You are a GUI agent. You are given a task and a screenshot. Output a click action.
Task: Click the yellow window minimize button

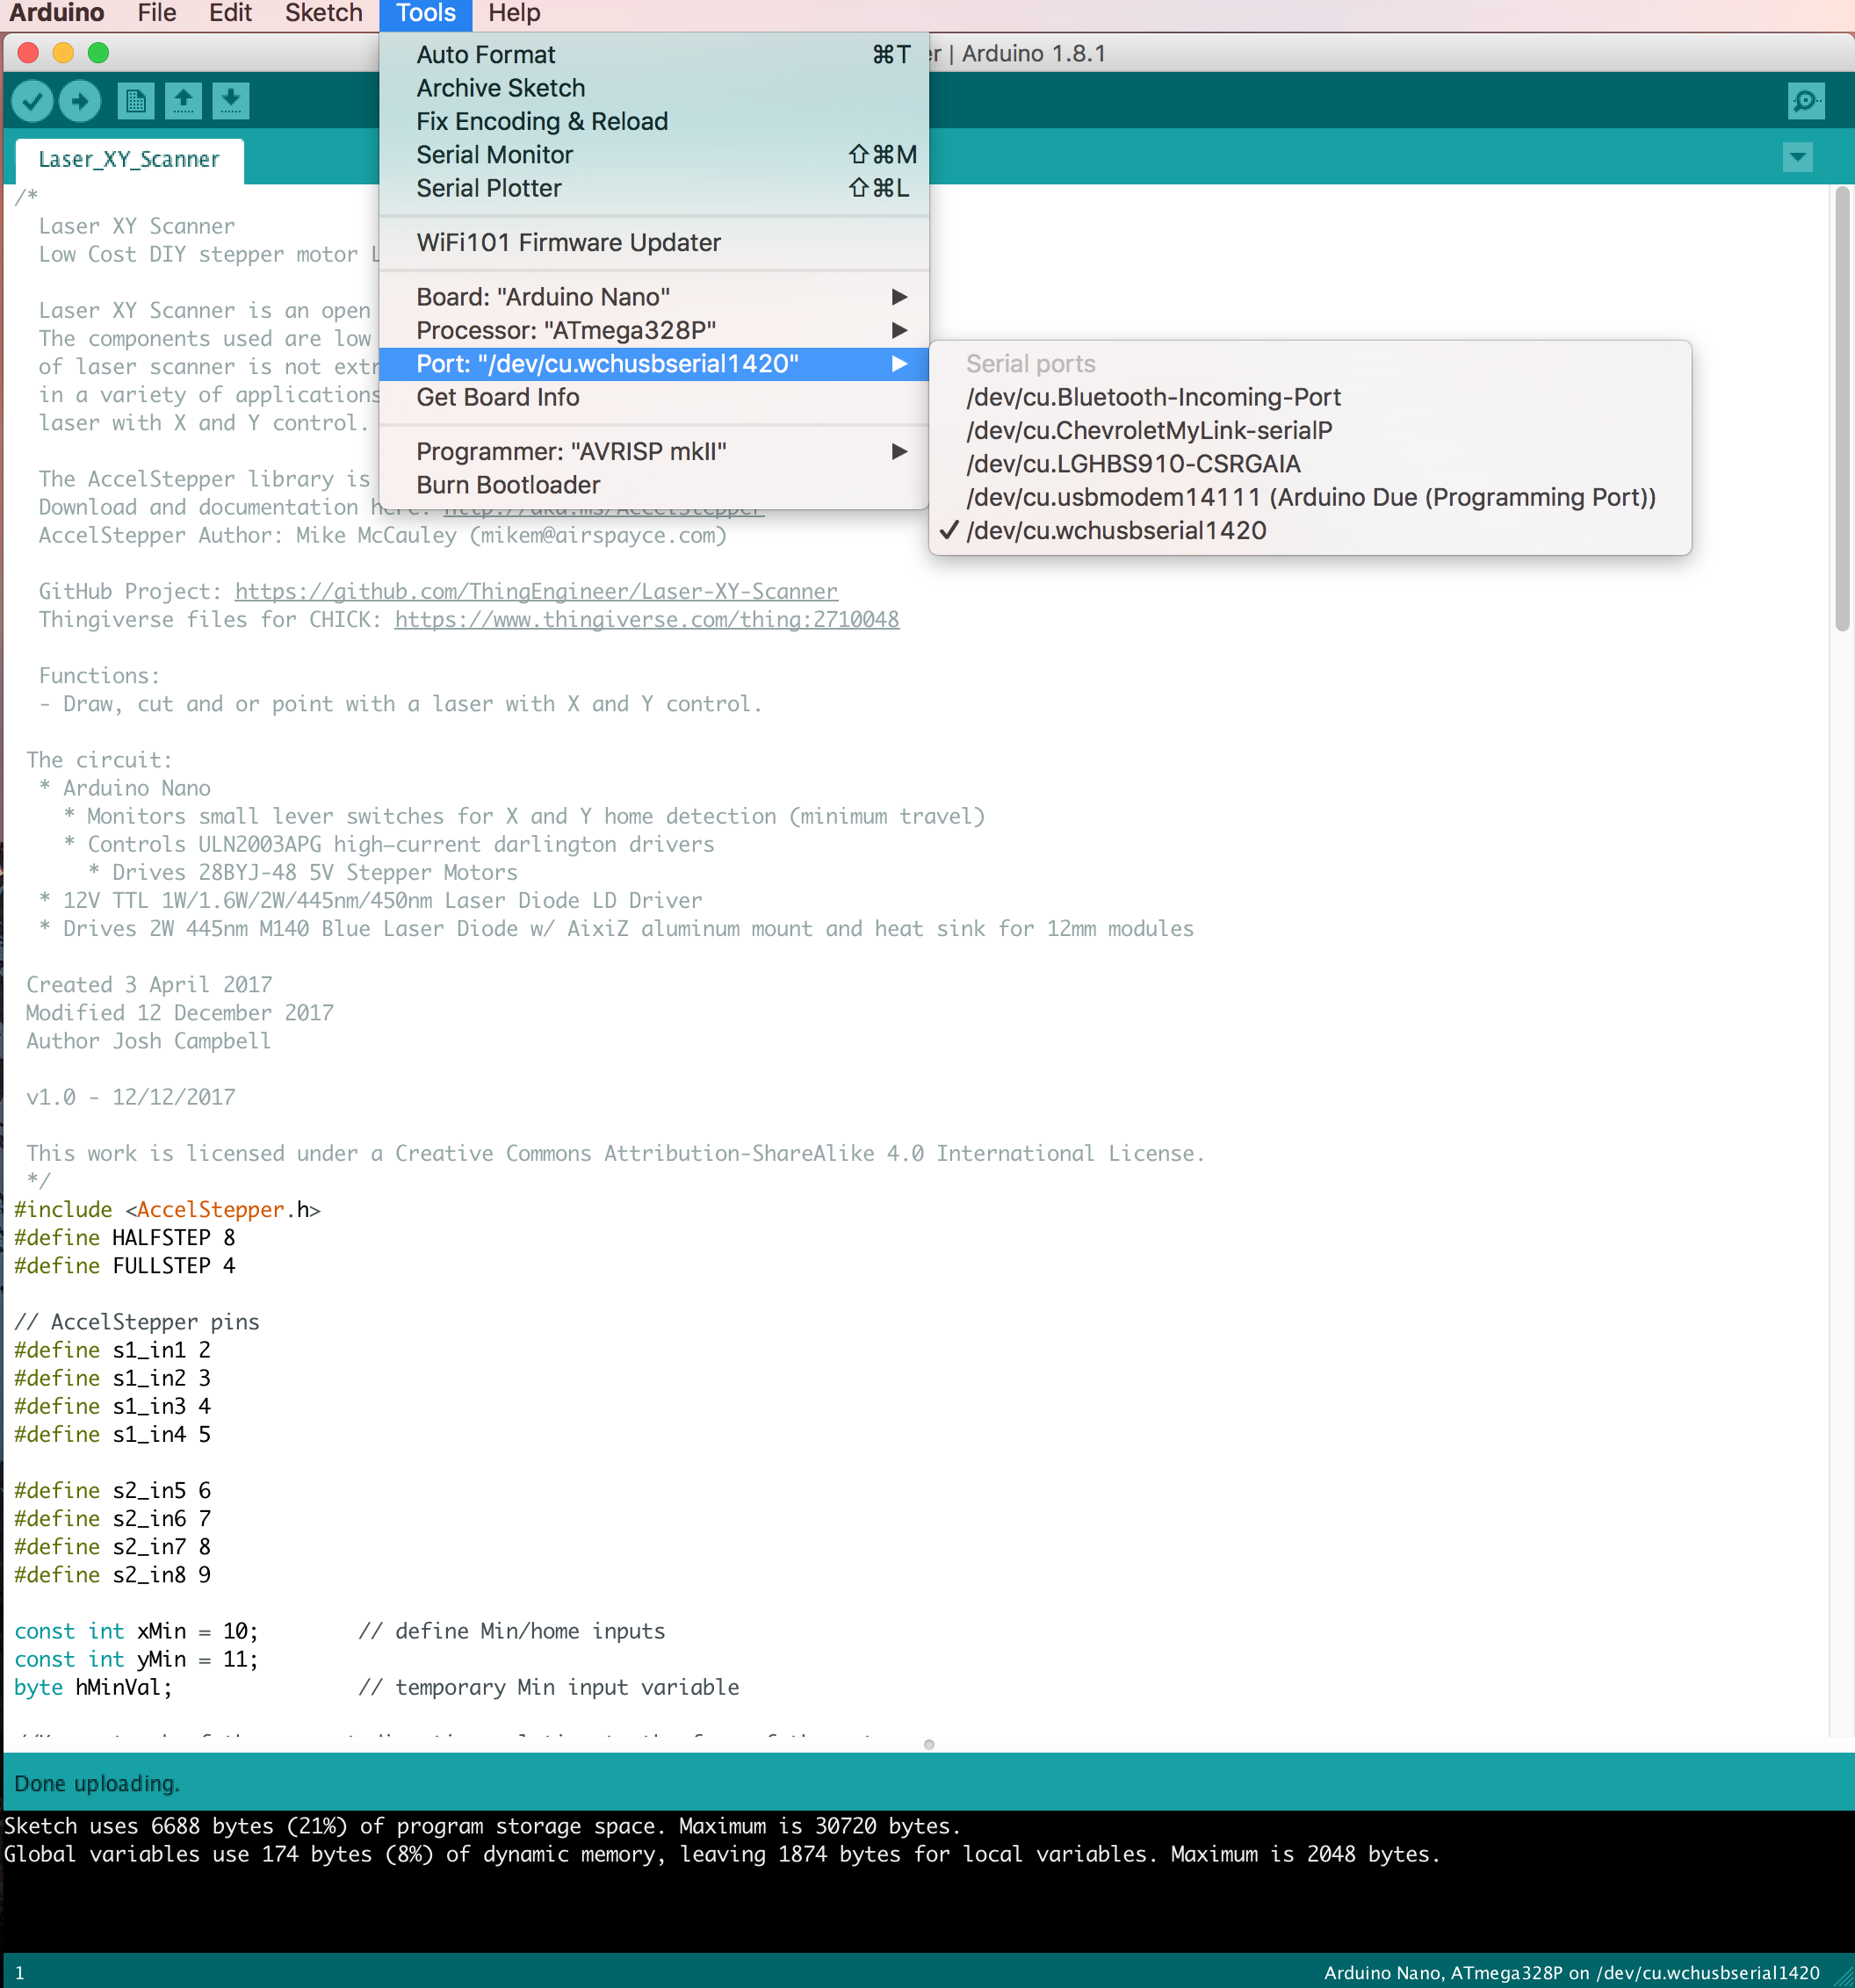63,53
